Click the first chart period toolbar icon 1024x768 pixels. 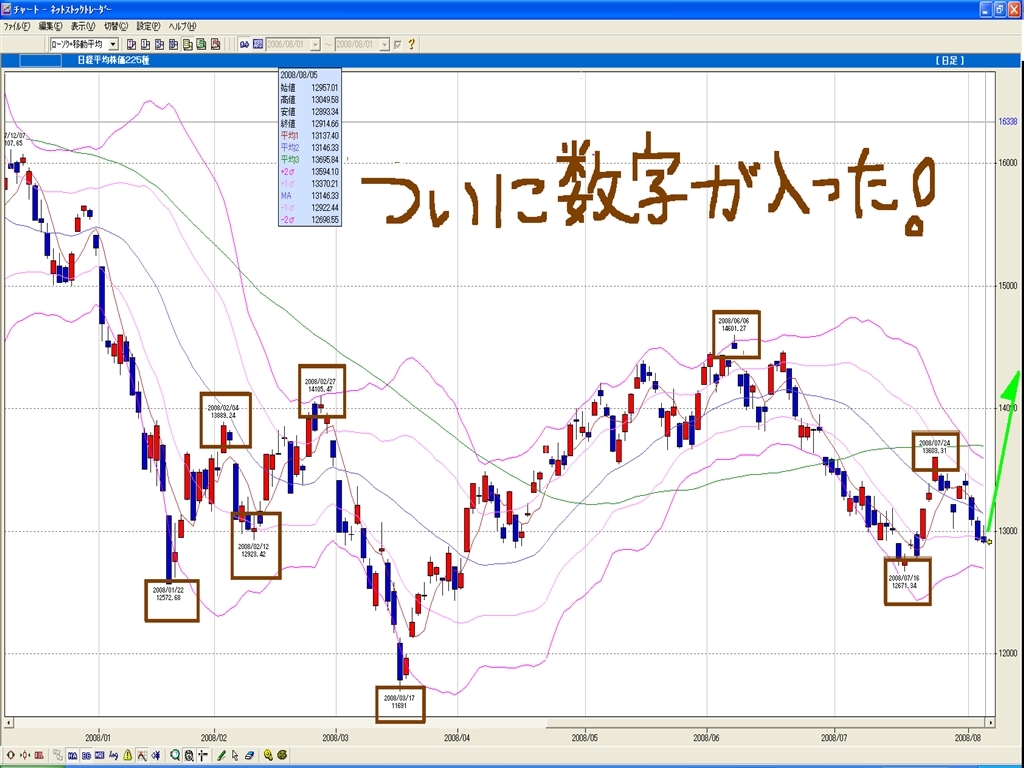(131, 44)
